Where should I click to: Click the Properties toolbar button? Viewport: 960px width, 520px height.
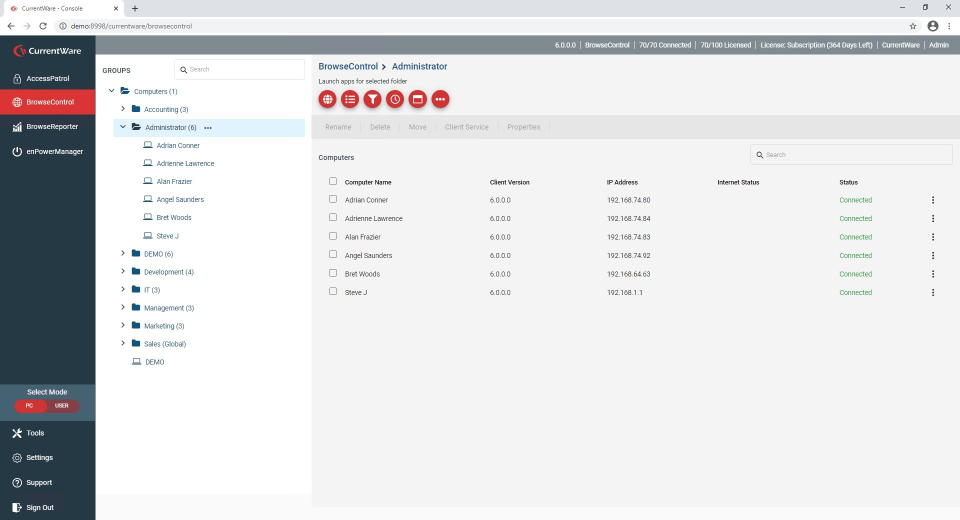point(523,127)
